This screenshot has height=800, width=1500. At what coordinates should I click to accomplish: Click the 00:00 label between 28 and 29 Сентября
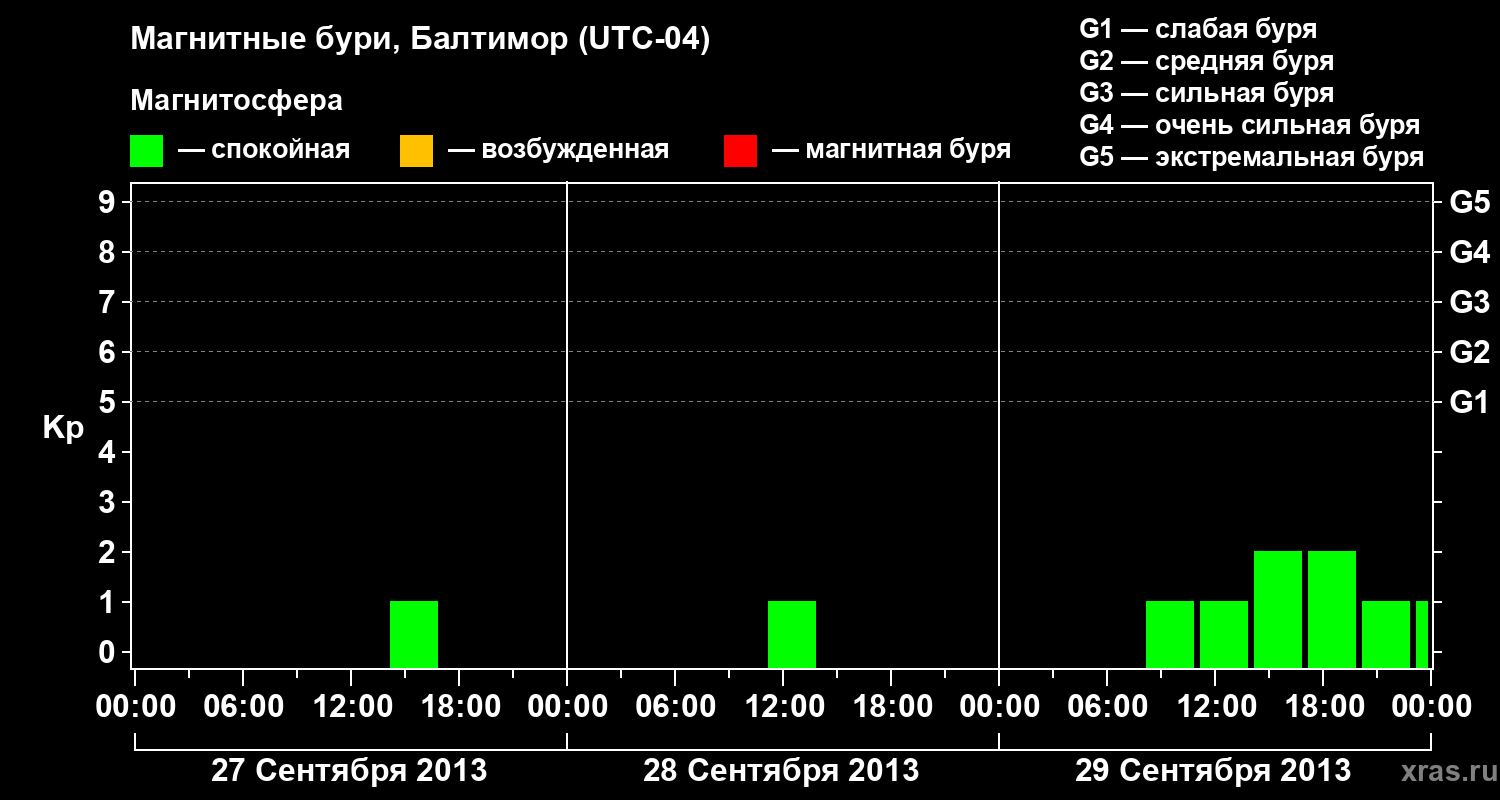pyautogui.click(x=1000, y=707)
